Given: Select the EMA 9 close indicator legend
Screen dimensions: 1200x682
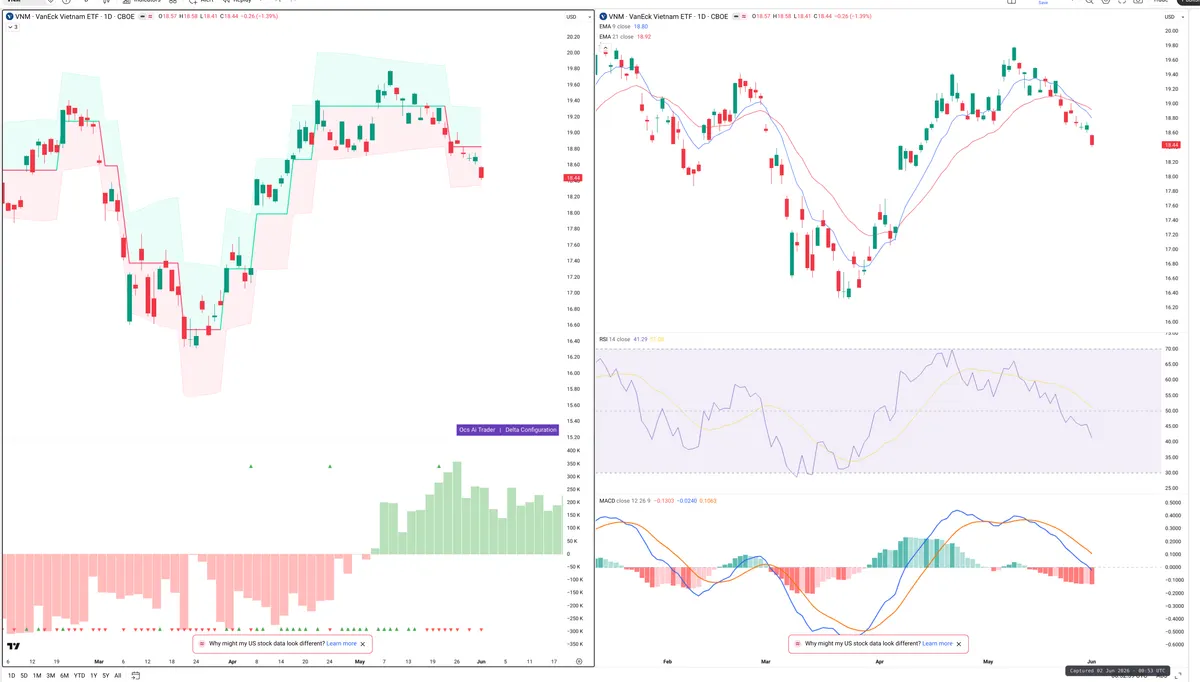Looking at the screenshot, I should click(615, 27).
